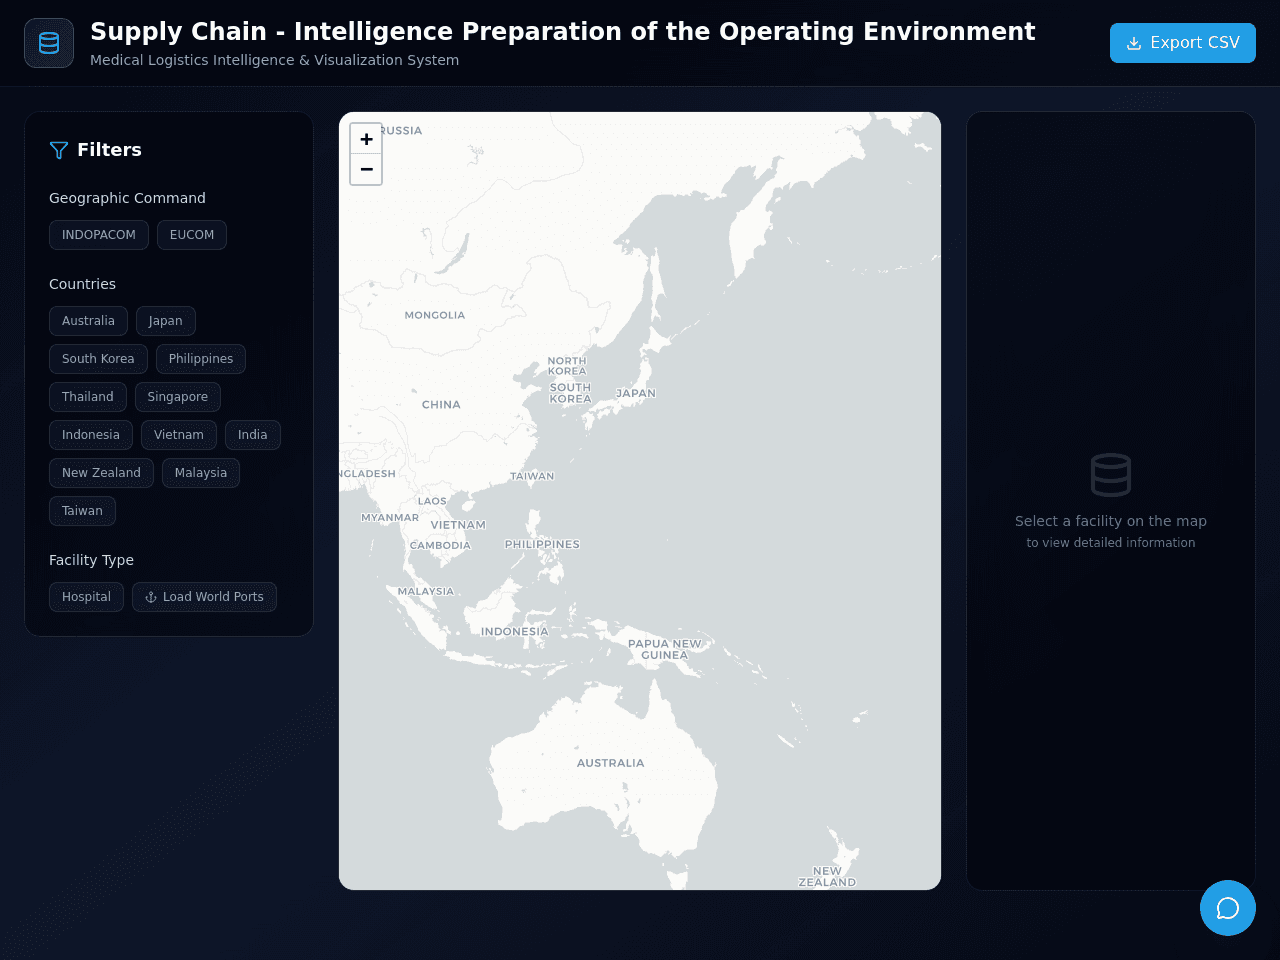Click the INDONESIA map label
Viewport: 1280px width, 960px height.
coord(515,632)
